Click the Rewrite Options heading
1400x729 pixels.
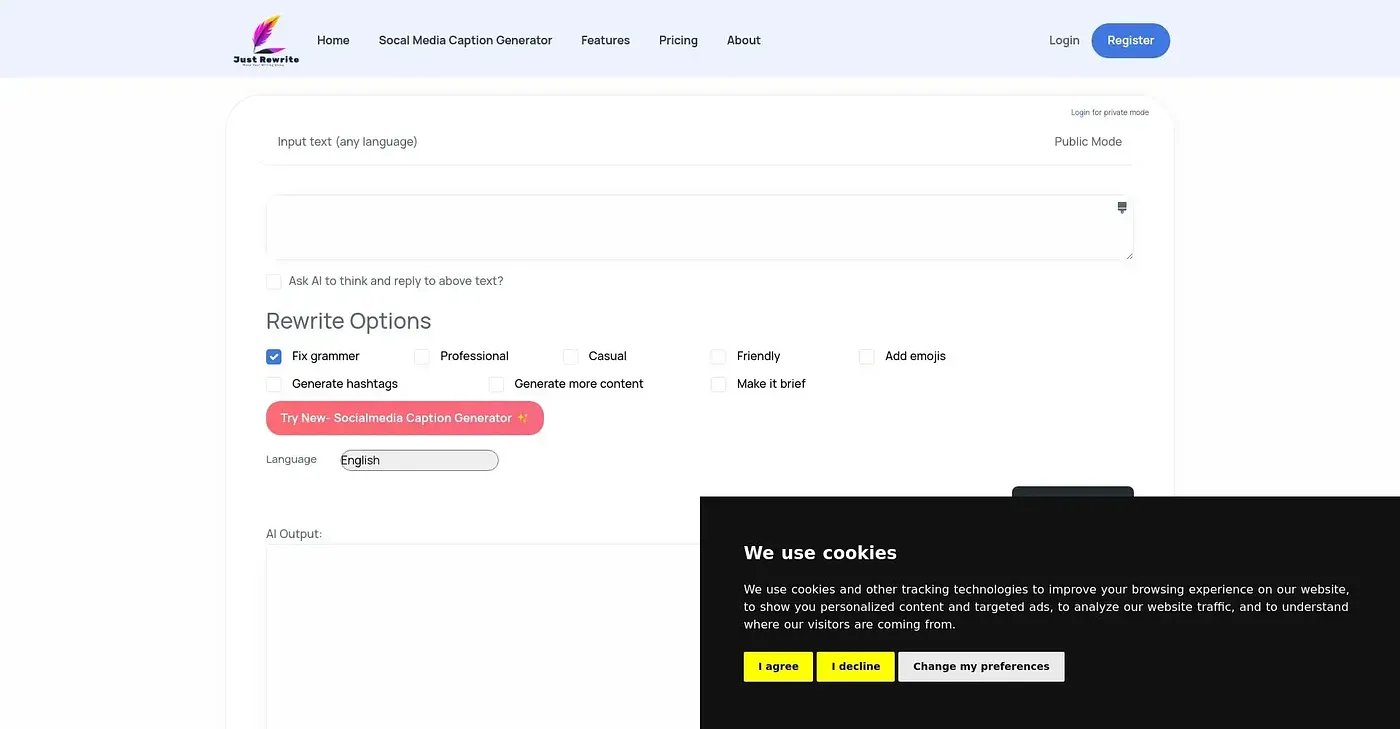pos(349,321)
